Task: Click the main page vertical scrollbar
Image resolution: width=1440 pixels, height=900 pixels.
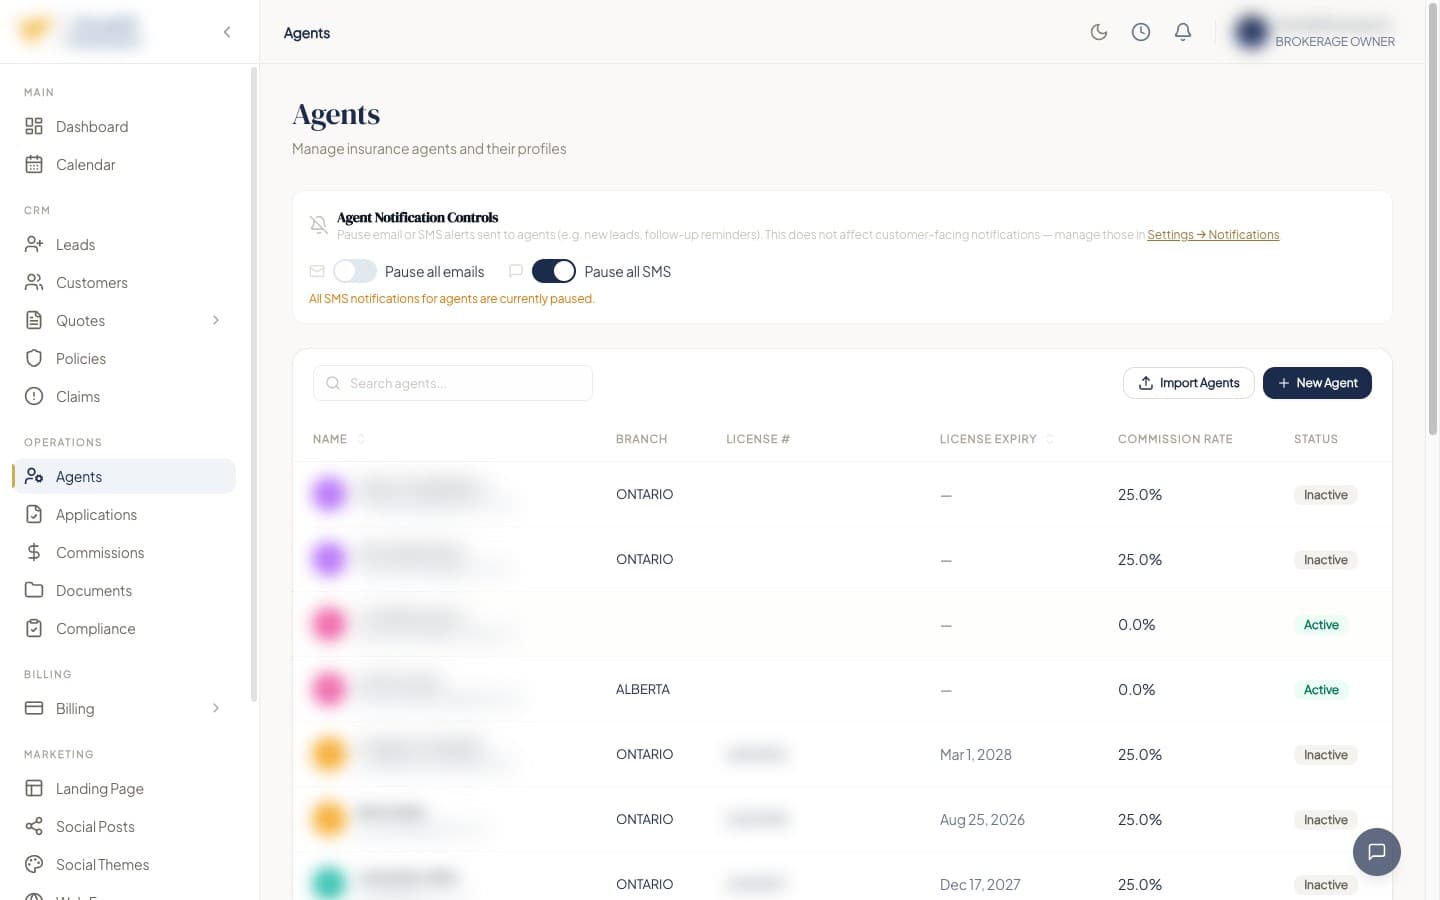Action: 1433,220
